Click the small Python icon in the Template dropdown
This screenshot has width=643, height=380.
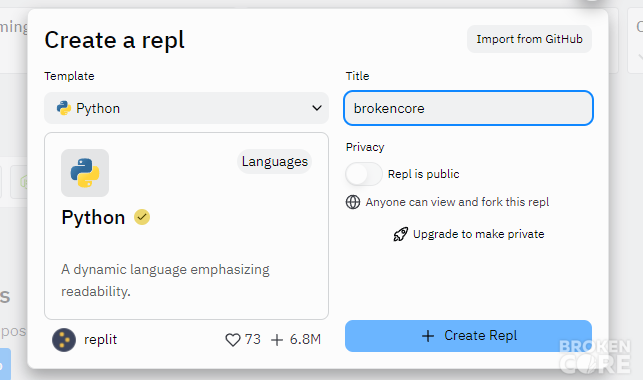(x=64, y=108)
